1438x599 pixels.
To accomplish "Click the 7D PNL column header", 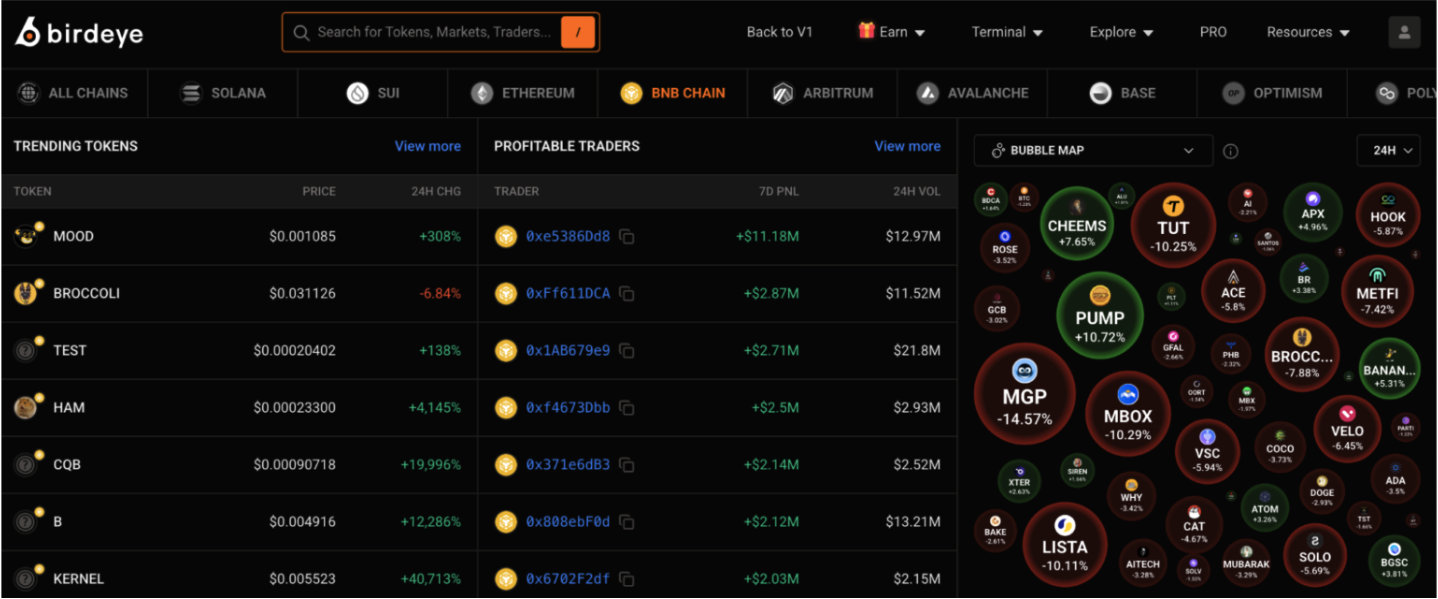I will (x=779, y=191).
